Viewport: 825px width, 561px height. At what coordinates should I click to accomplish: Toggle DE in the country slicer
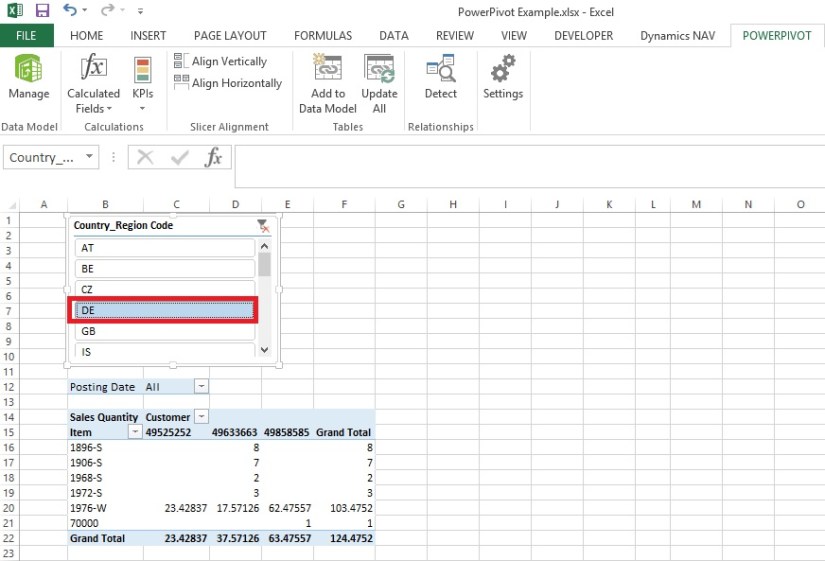(x=164, y=310)
